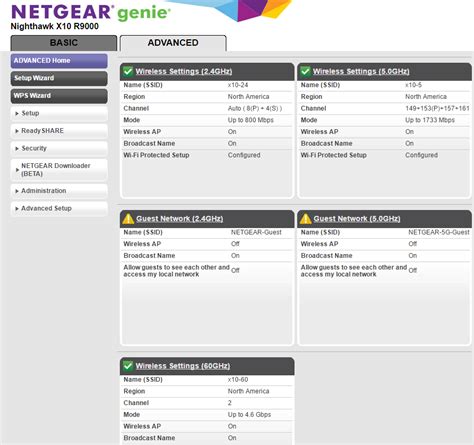
Task: Expand the NETGEAR Downloader (BETA) section
Action: 59,170
